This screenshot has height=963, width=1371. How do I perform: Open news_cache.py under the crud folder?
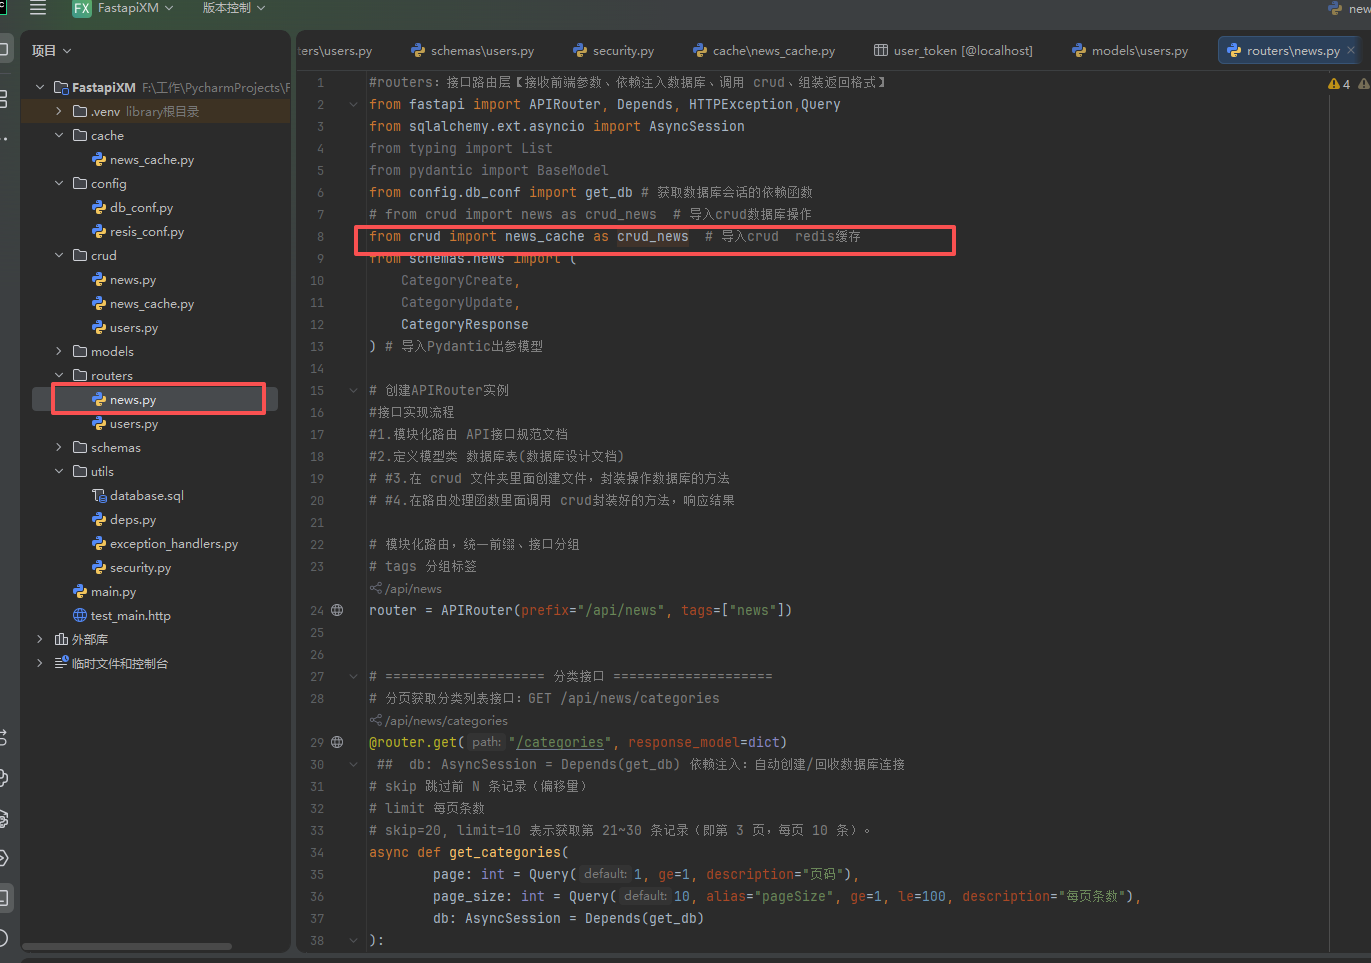(152, 304)
